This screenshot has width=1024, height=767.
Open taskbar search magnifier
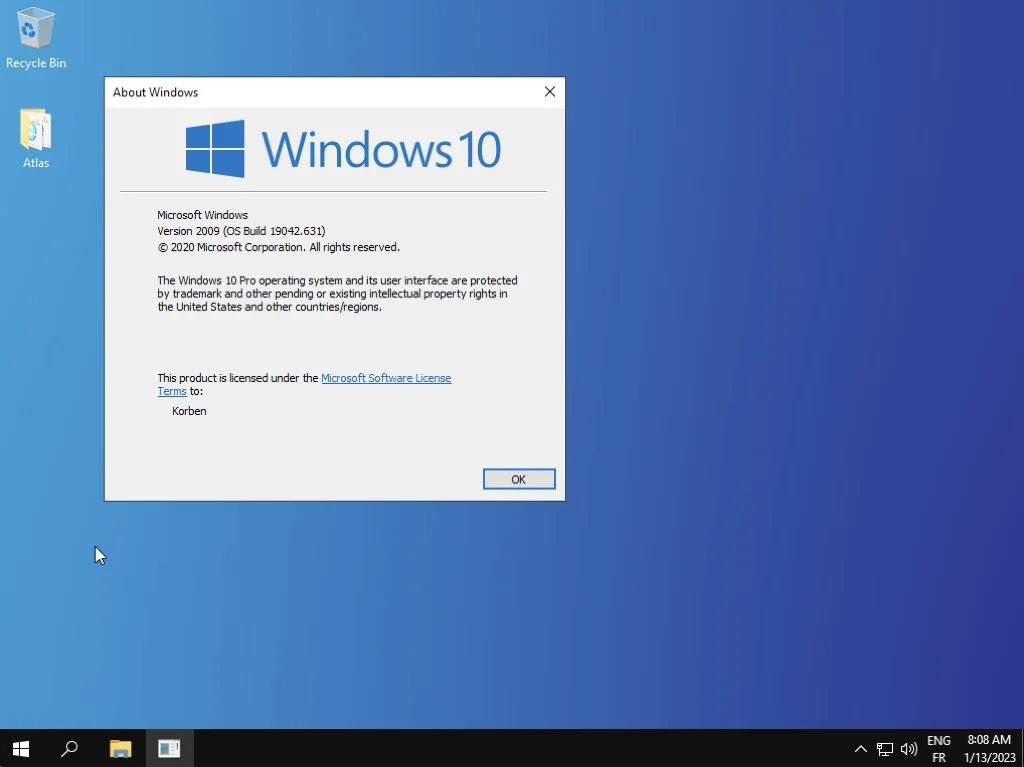click(x=69, y=749)
